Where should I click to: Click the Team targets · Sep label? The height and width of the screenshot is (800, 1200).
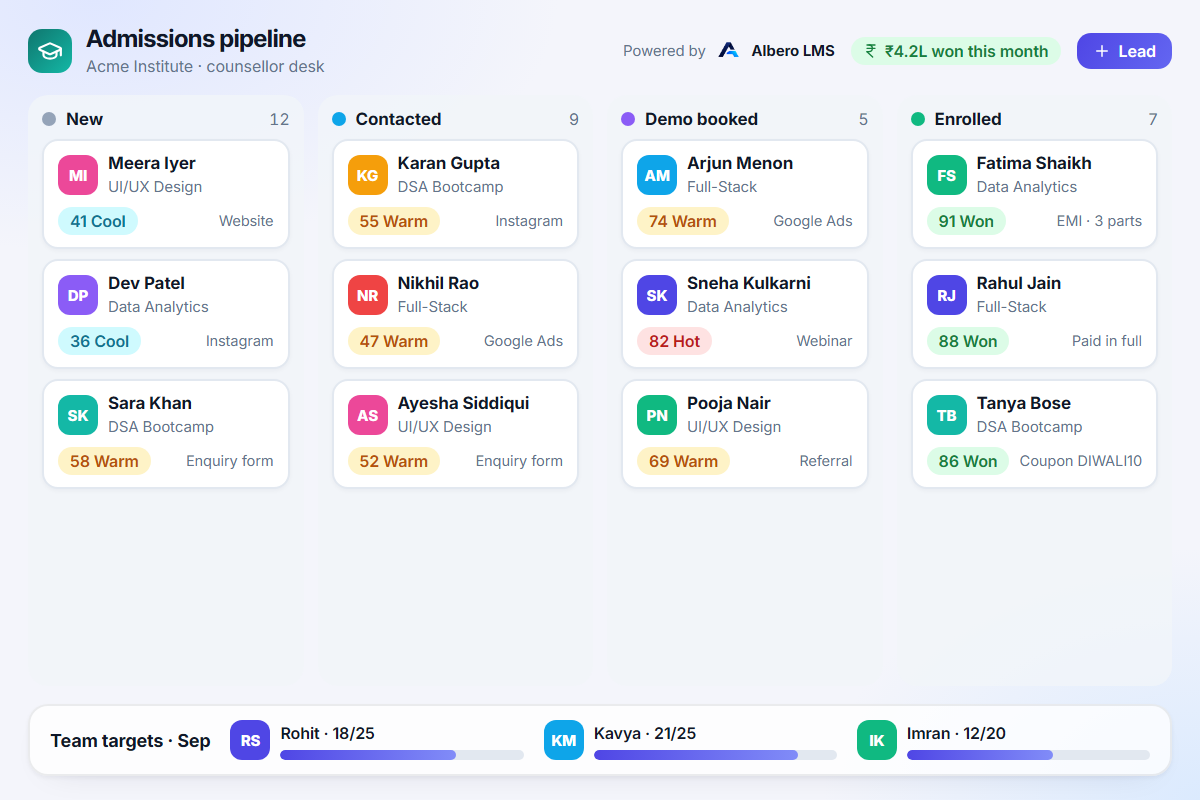pyautogui.click(x=131, y=741)
